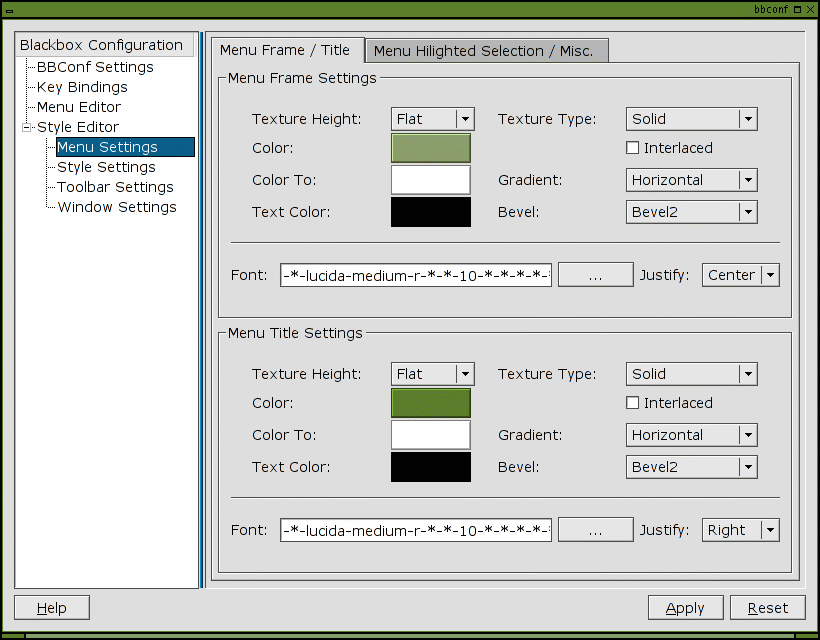Pick the Menu Frame Text Color swatch

click(x=431, y=212)
